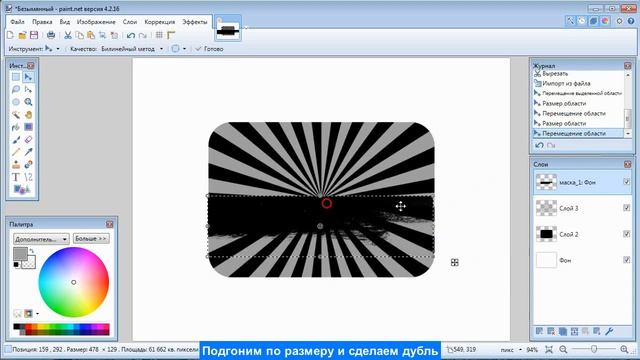
Task: Open the Слои menu
Action: pos(130,22)
